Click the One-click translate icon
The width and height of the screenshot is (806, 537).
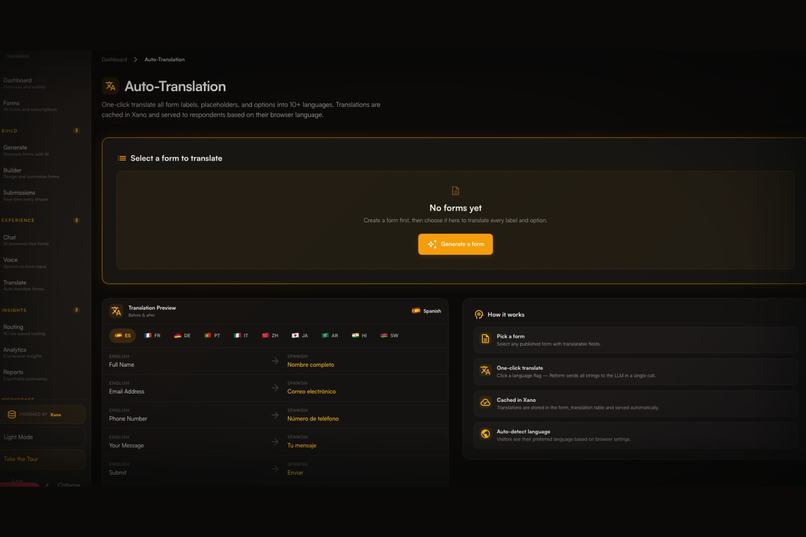(485, 371)
